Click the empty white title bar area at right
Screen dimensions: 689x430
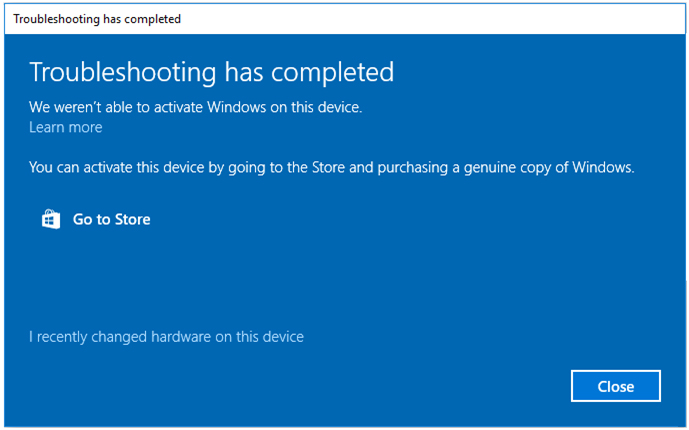500,18
